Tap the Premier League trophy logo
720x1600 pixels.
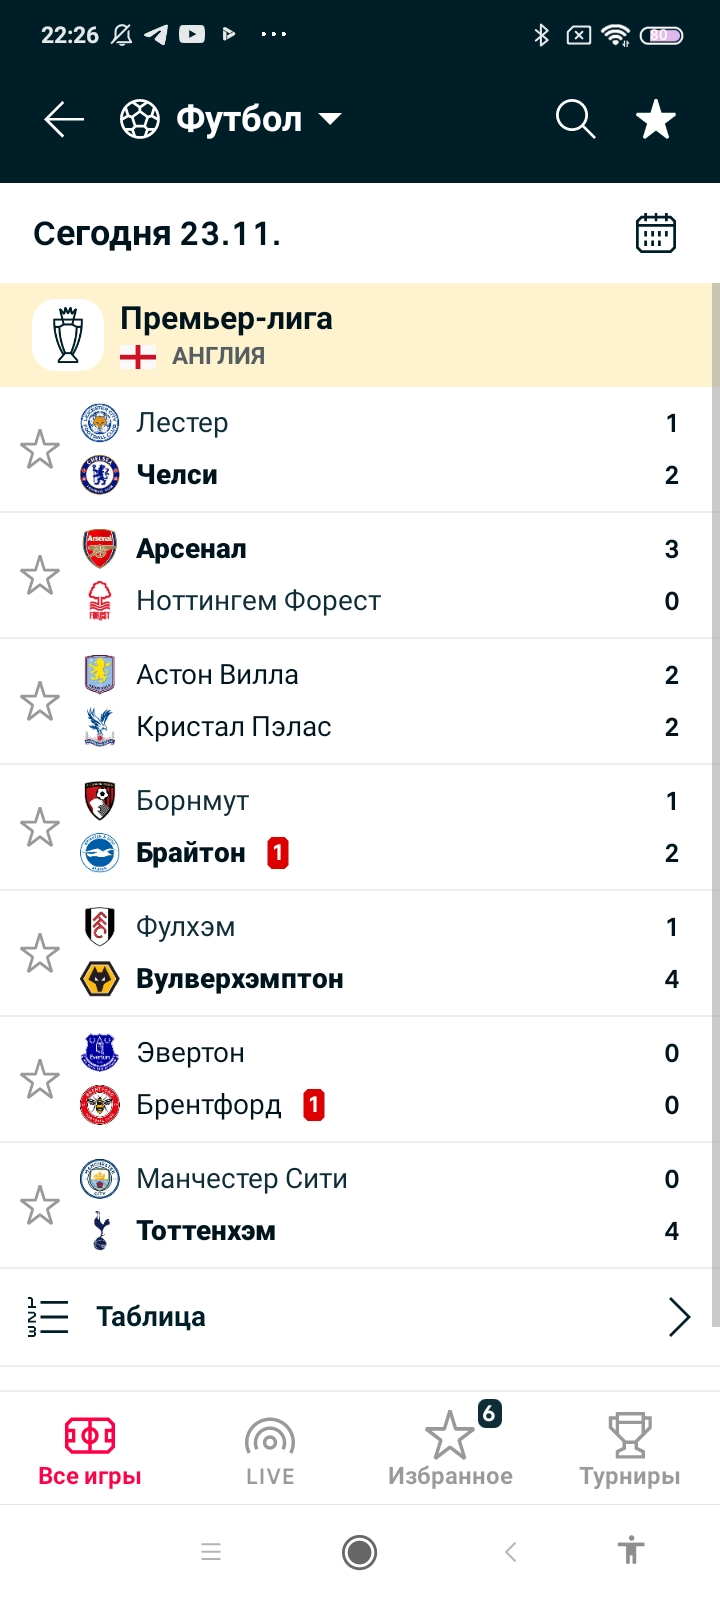[x=68, y=335]
